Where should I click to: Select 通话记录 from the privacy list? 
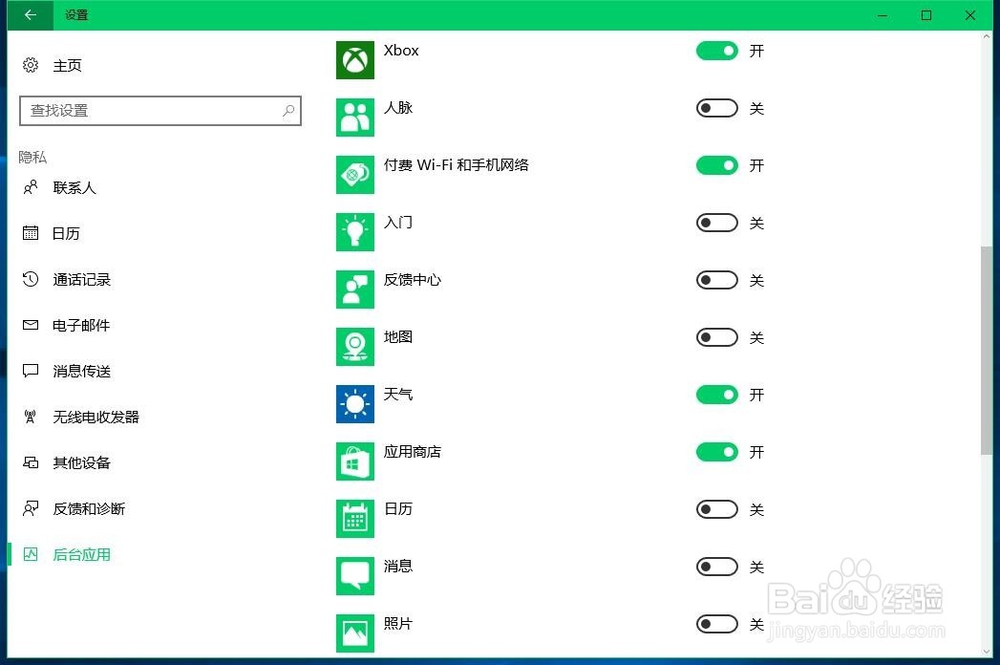pos(80,279)
